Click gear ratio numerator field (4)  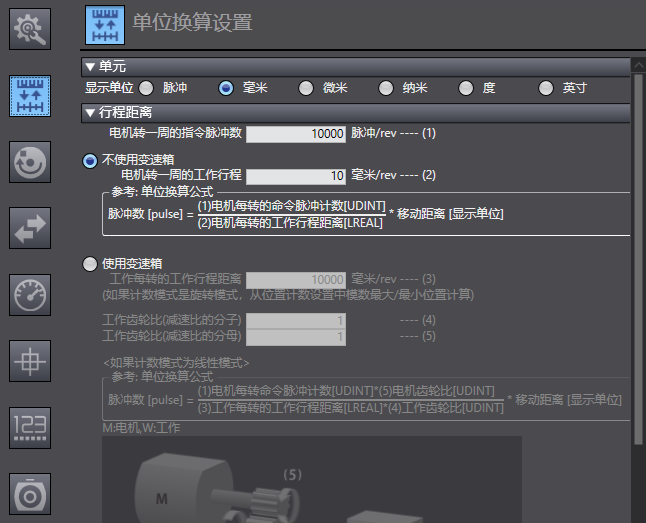296,320
